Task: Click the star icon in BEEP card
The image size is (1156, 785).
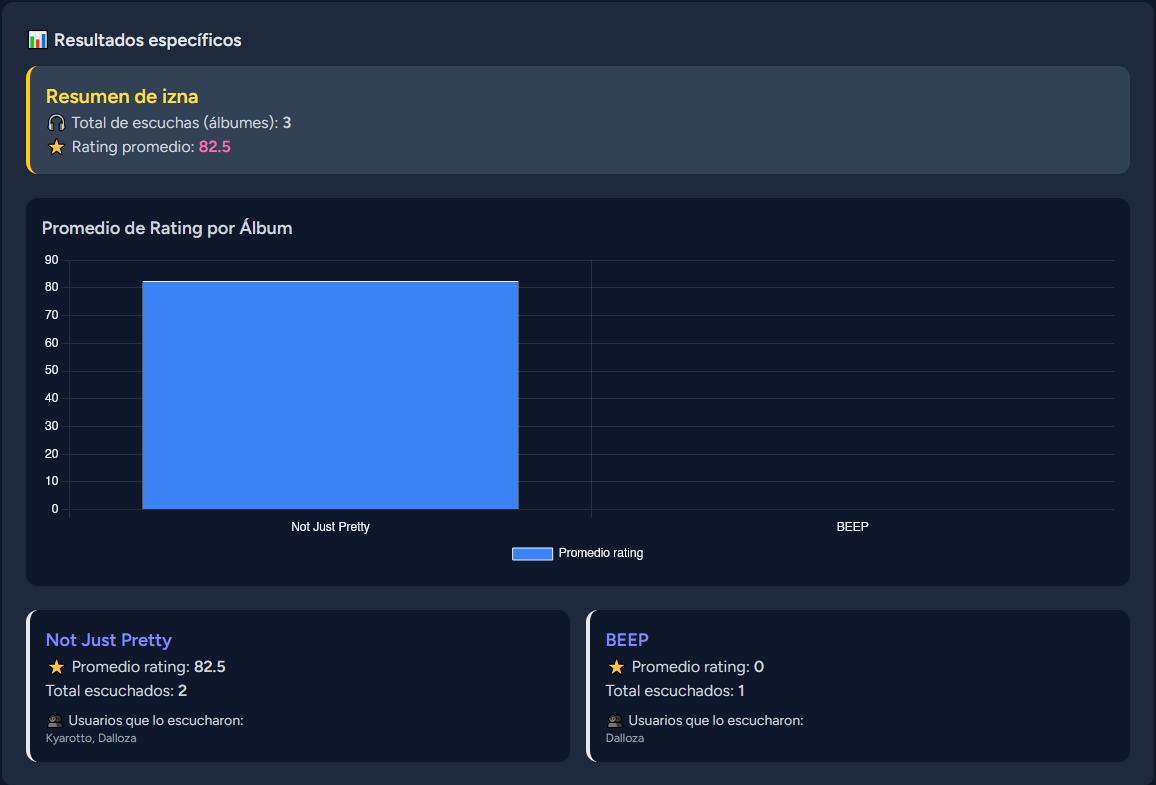Action: 616,667
